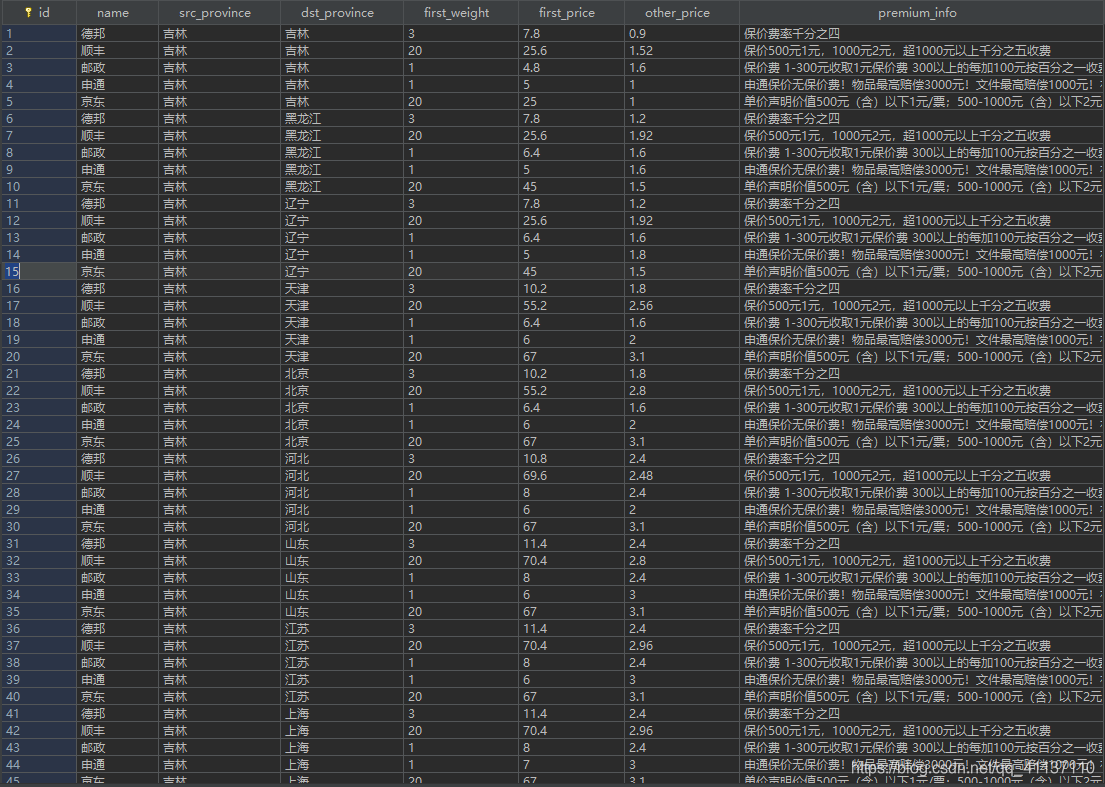Click other_price cell with value 0.9
This screenshot has width=1105, height=787.
(681, 34)
